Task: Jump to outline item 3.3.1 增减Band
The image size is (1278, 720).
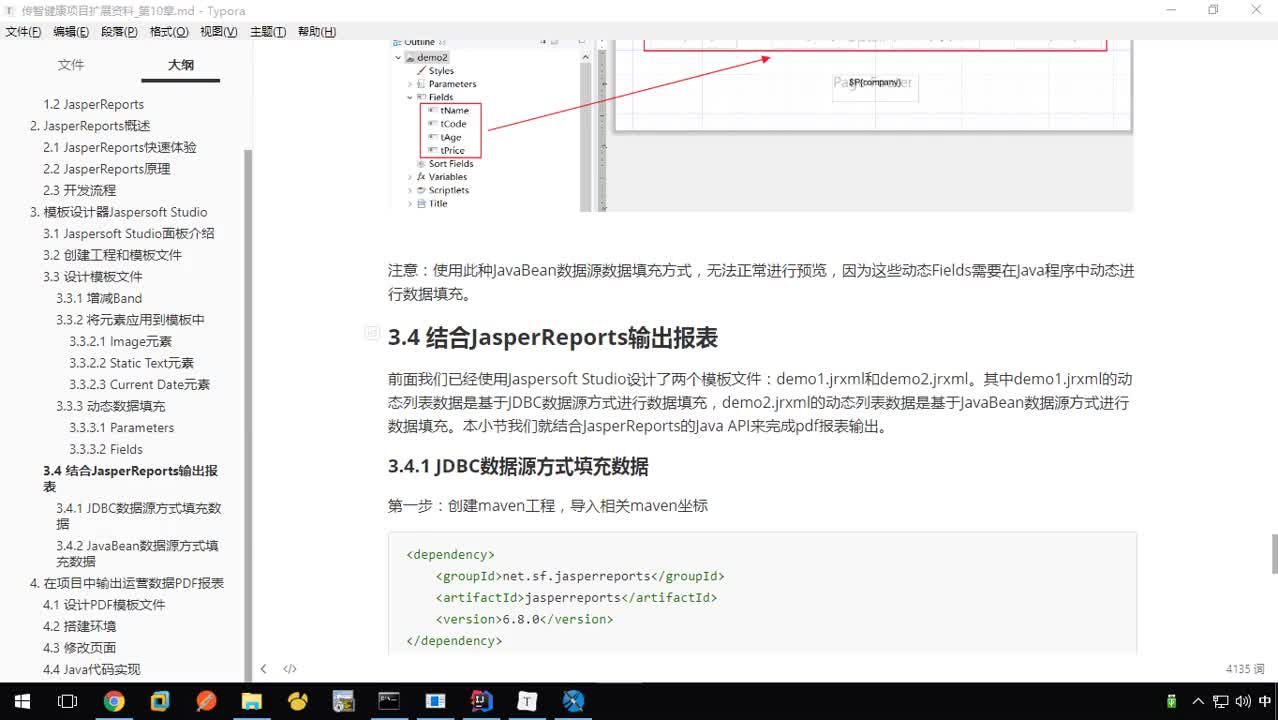Action: pos(99,298)
